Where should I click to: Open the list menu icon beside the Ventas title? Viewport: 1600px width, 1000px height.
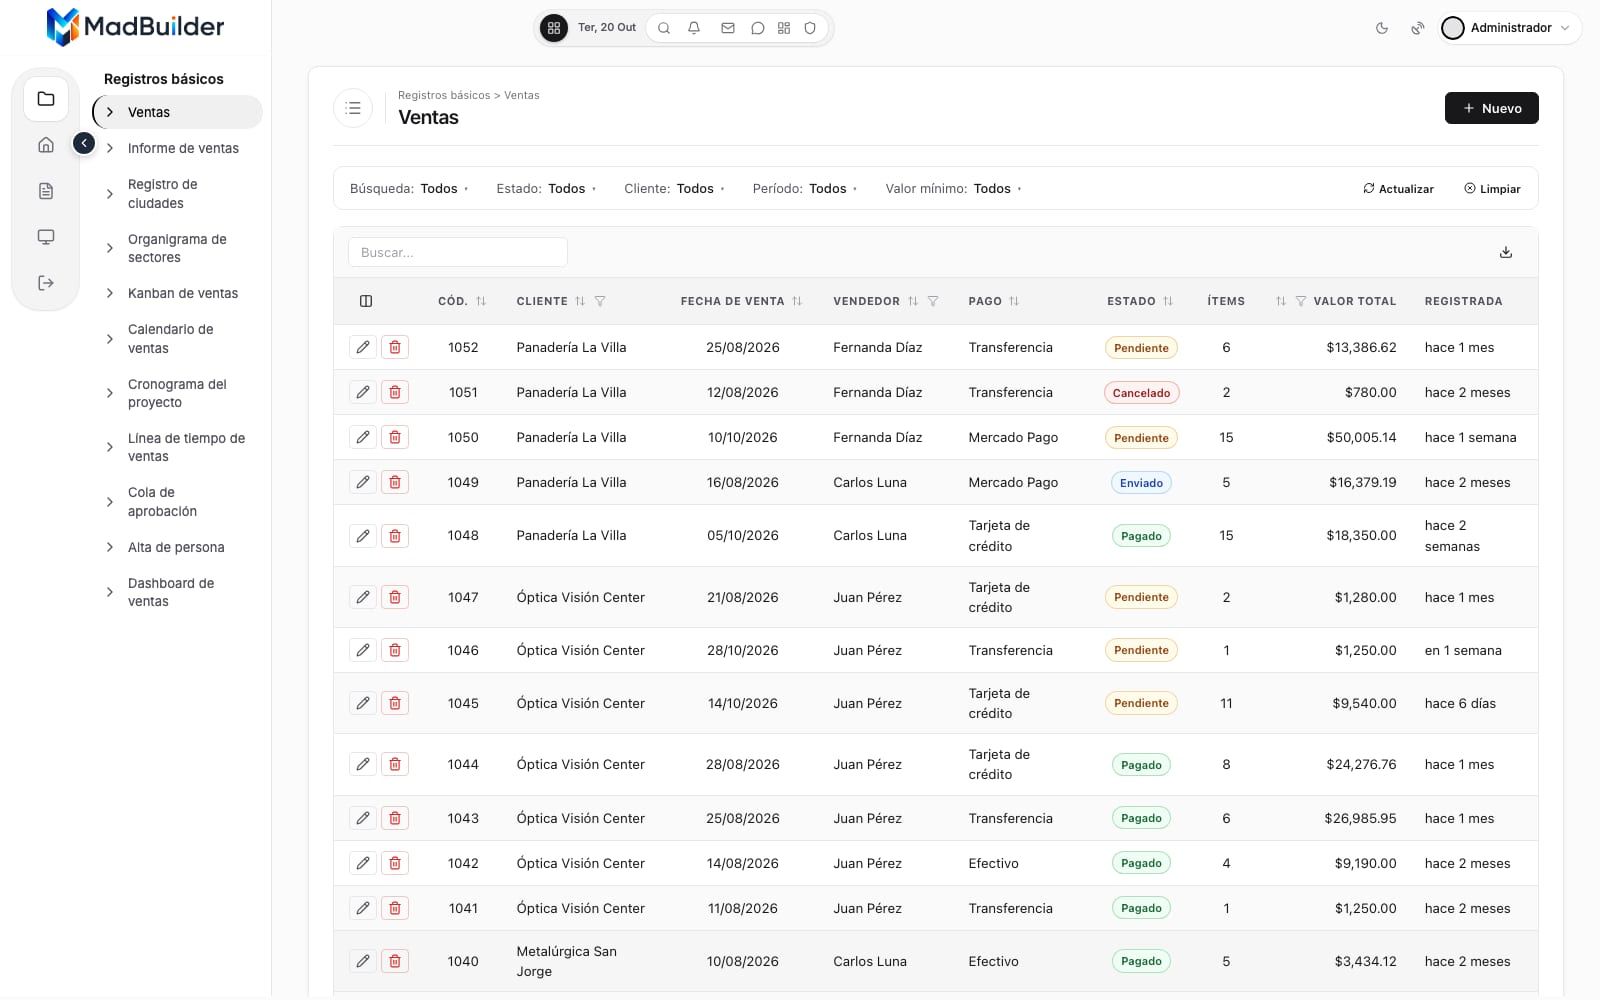353,108
